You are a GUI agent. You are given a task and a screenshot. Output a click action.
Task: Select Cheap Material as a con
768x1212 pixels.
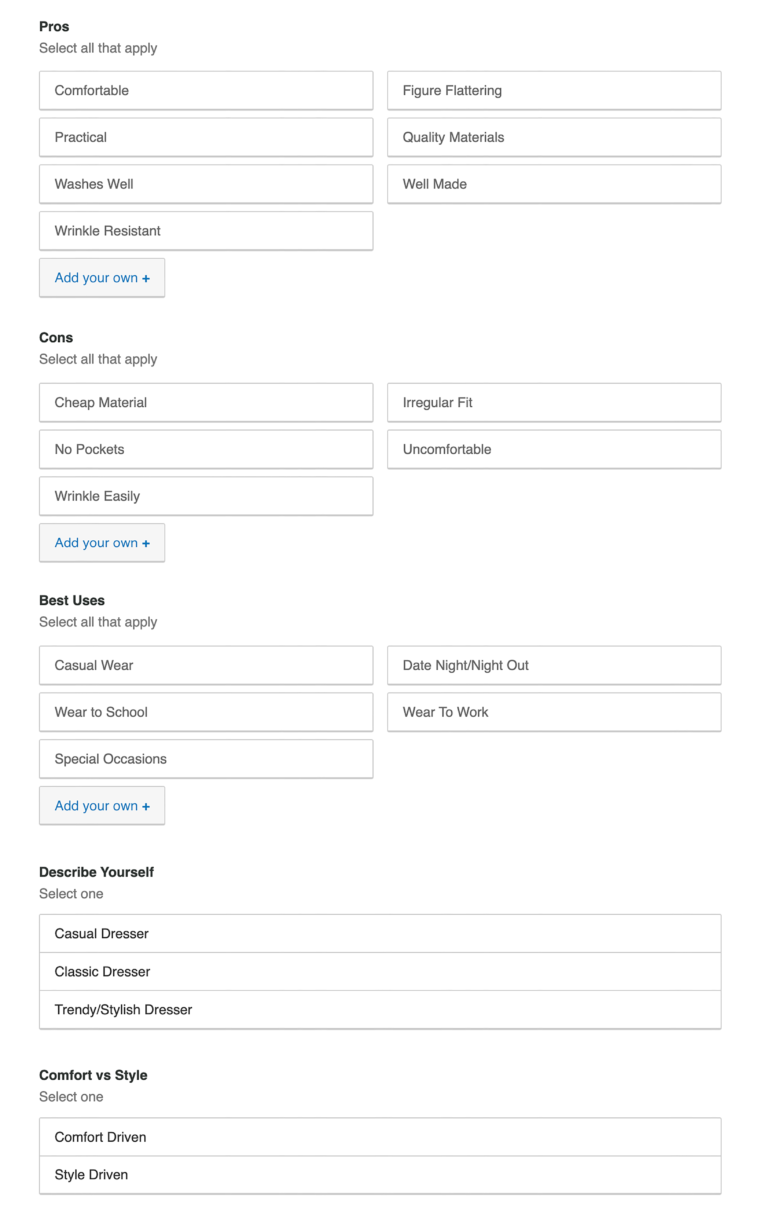205,402
